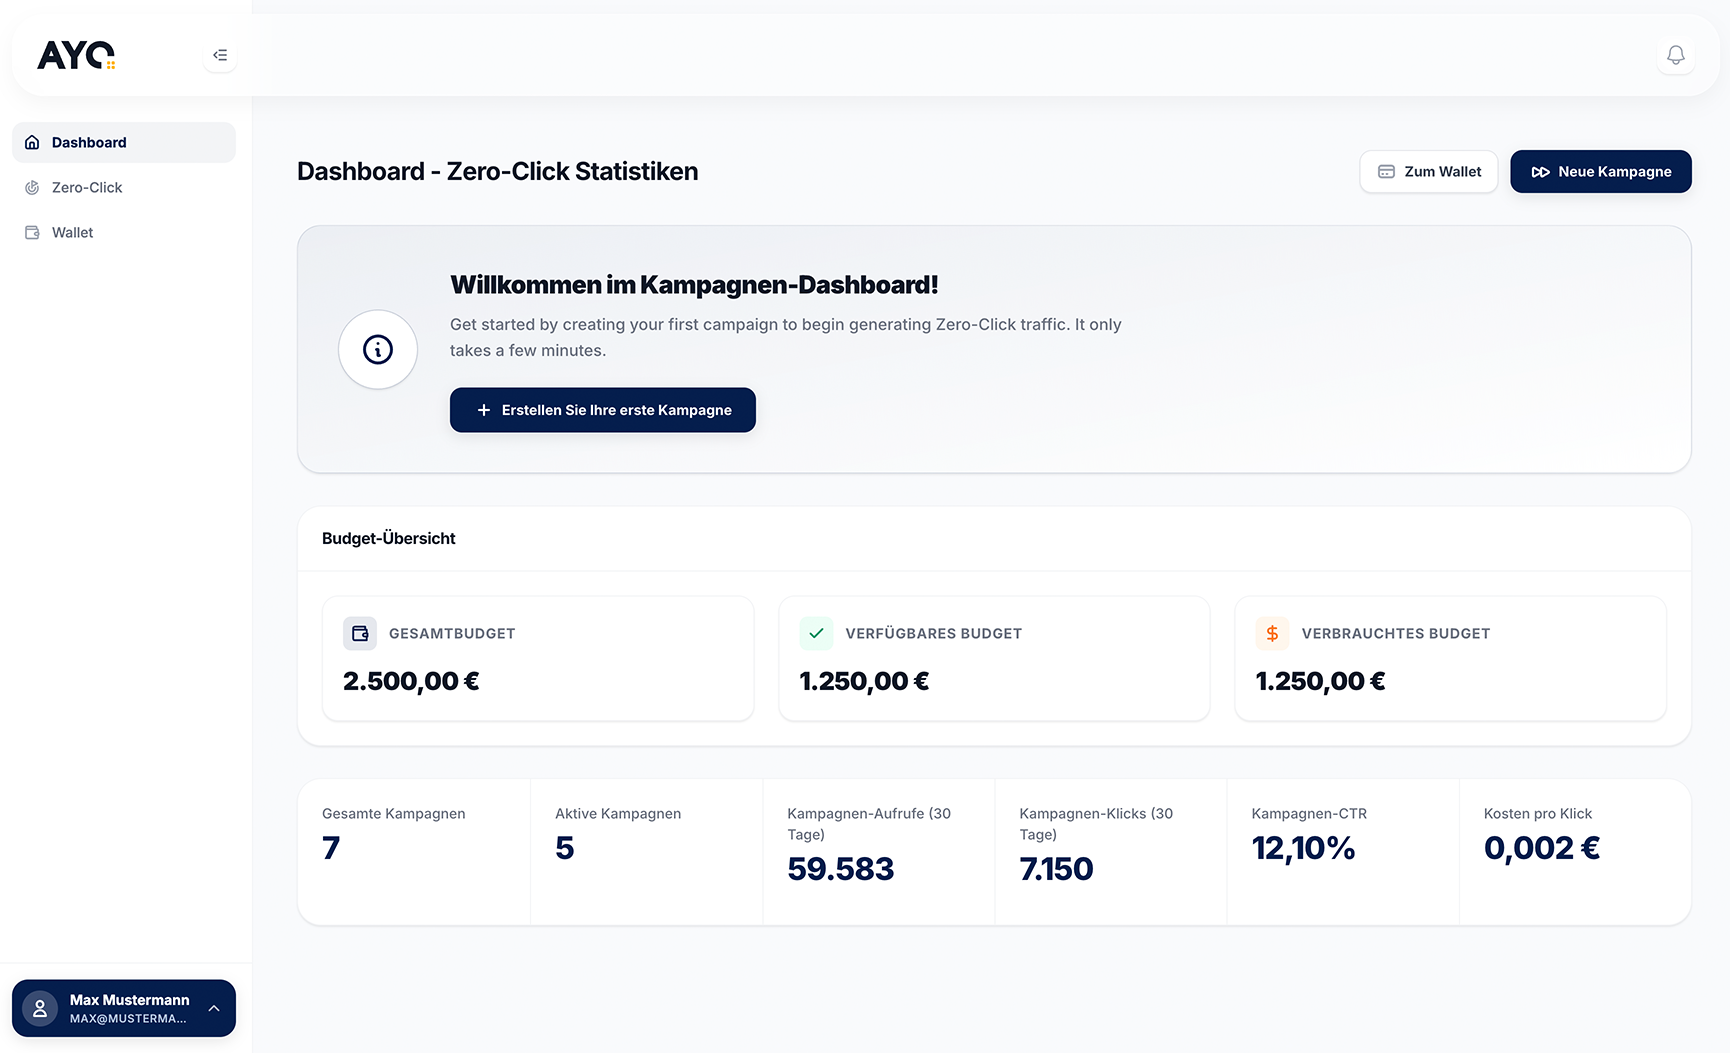1730x1053 pixels.
Task: Switch to the Zero-Click section
Action: coord(87,187)
